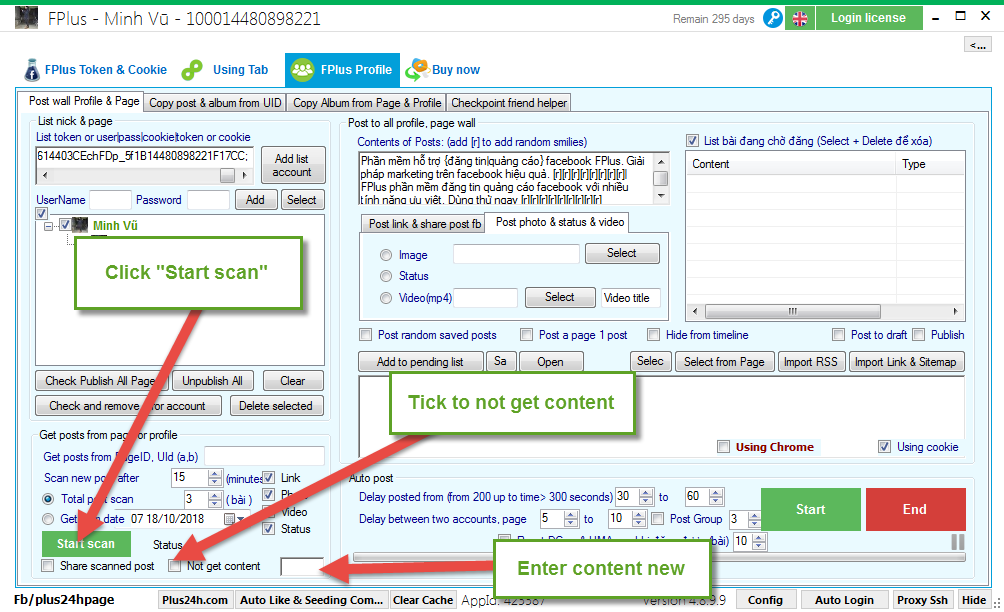Click the flask icon for FPlus Token & Cookie
The width and height of the screenshot is (1004, 612).
point(32,70)
